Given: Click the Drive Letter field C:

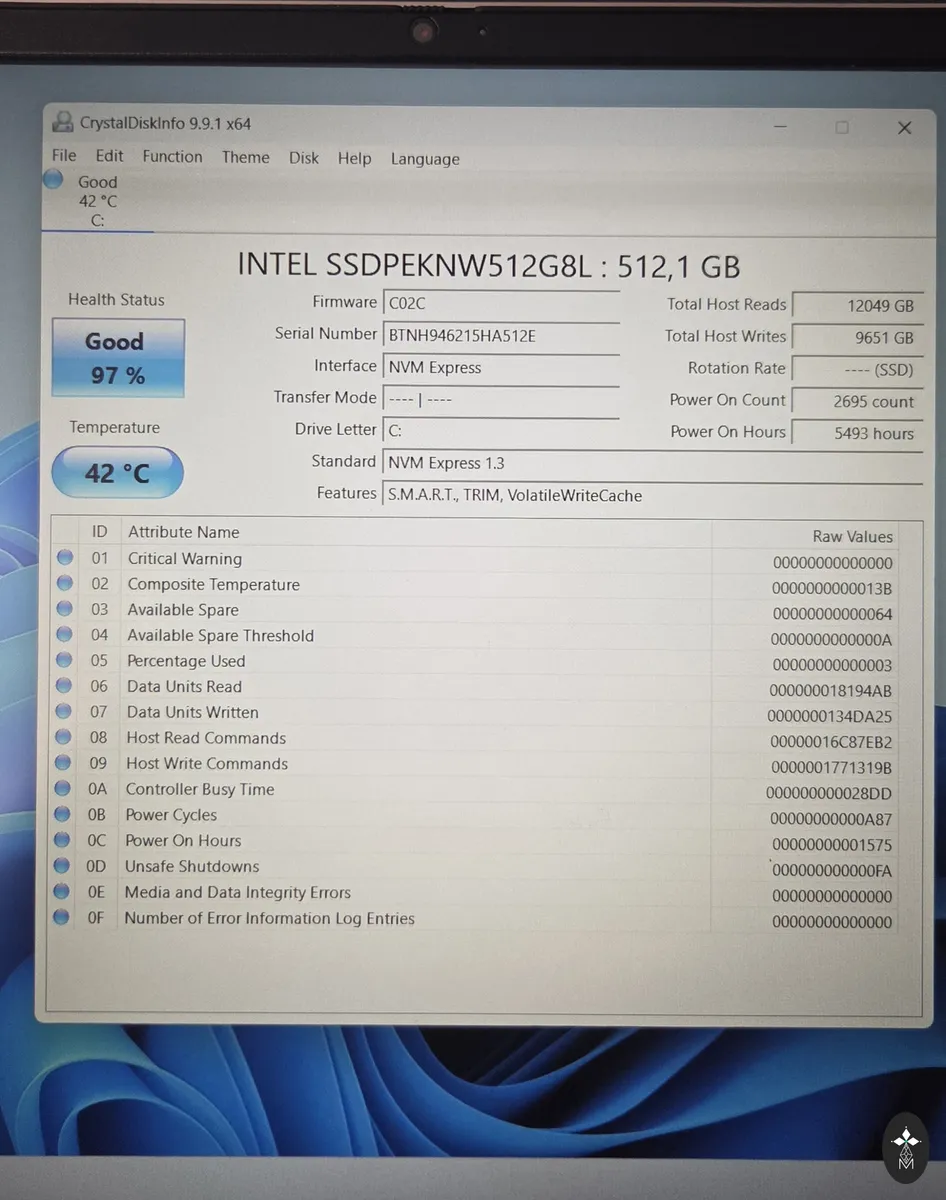Looking at the screenshot, I should (x=501, y=431).
